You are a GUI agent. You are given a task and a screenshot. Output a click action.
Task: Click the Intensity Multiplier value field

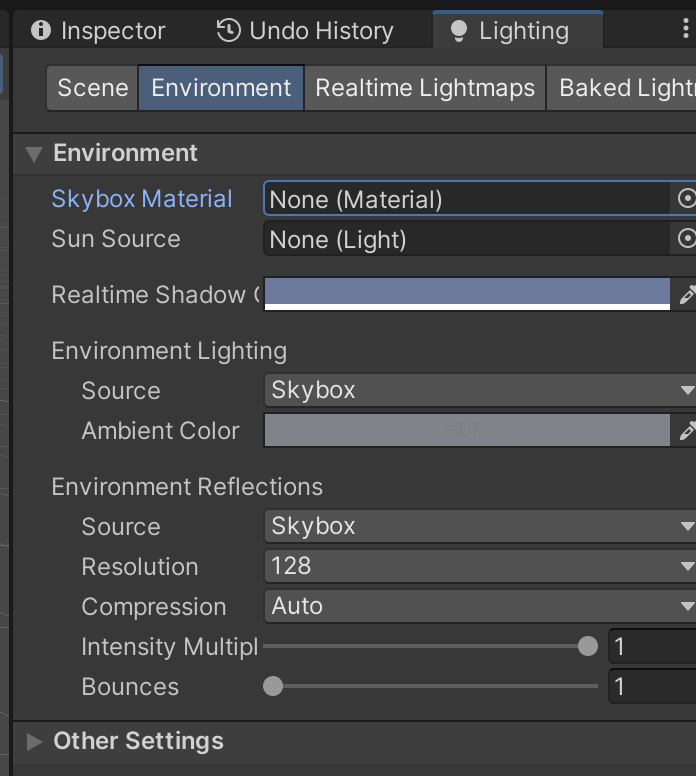pyautogui.click(x=652, y=646)
